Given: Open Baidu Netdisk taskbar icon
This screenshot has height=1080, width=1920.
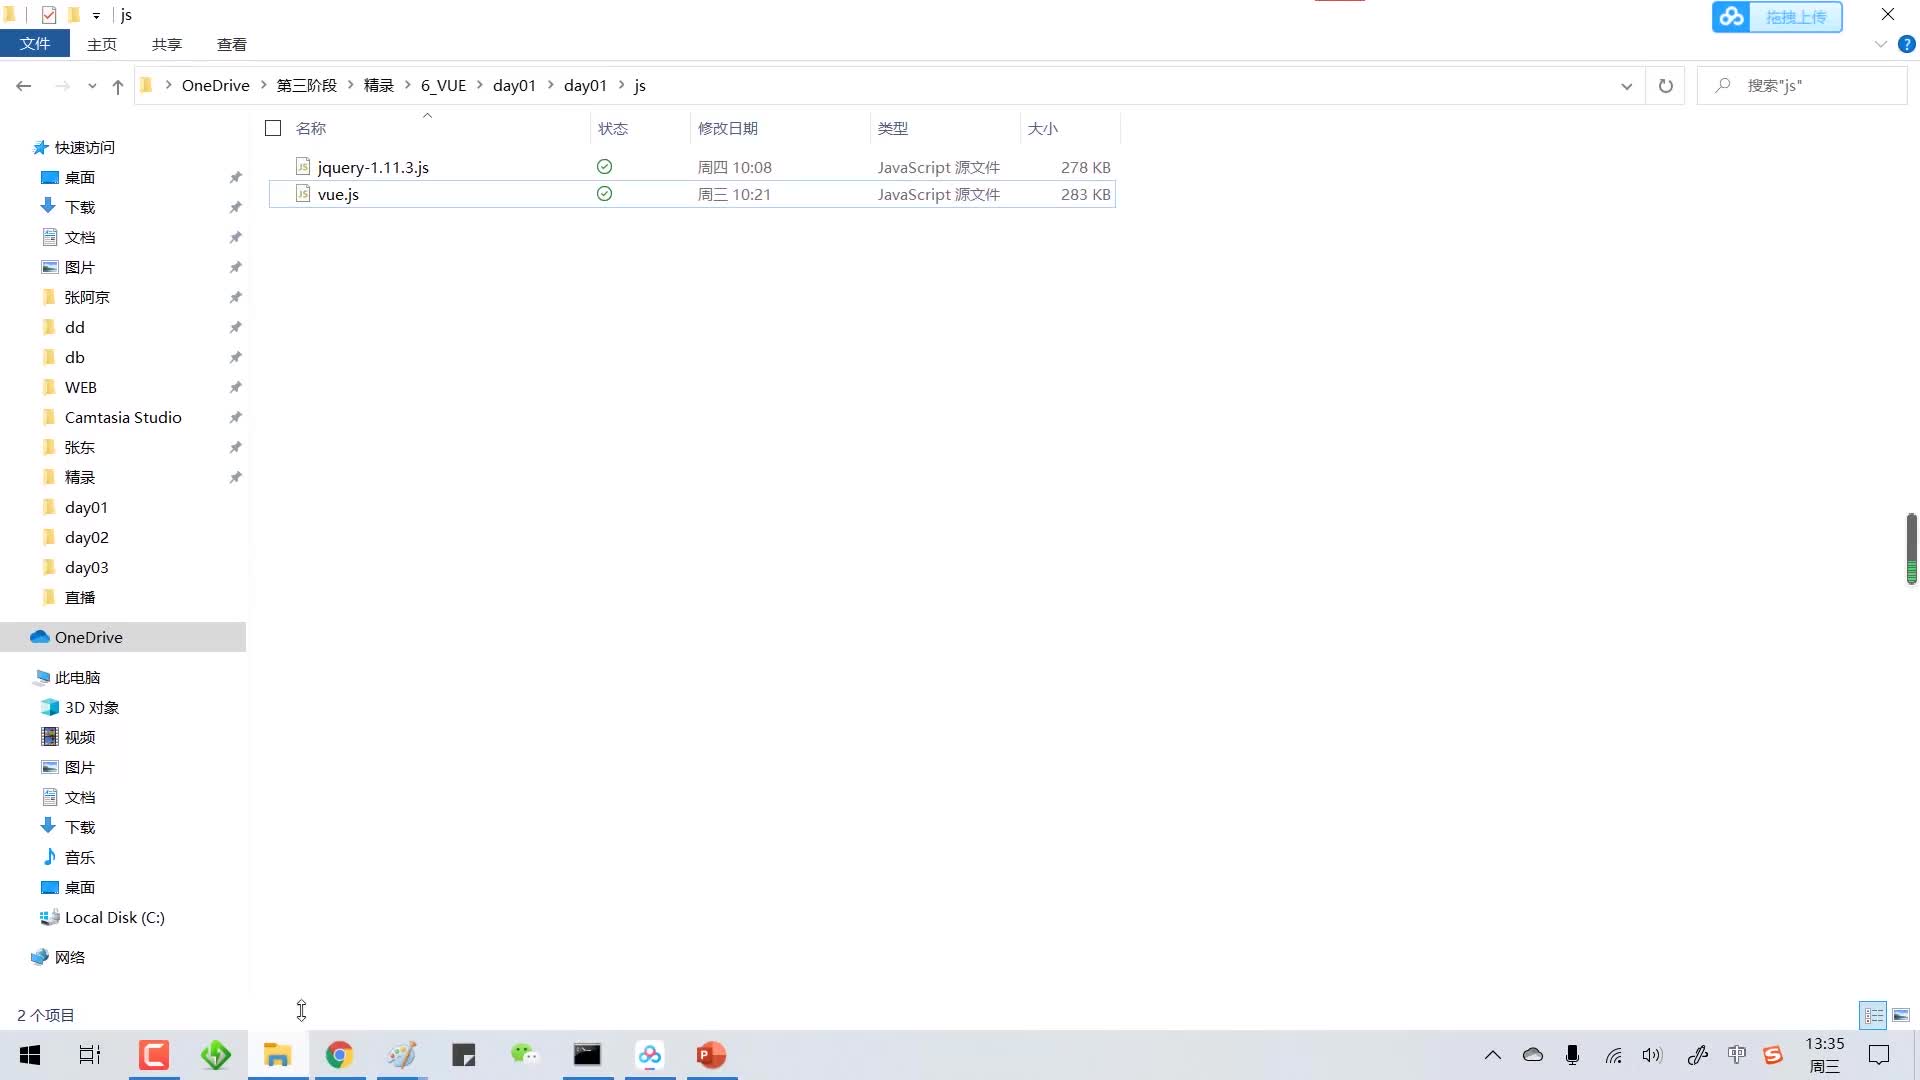Looking at the screenshot, I should point(650,1055).
